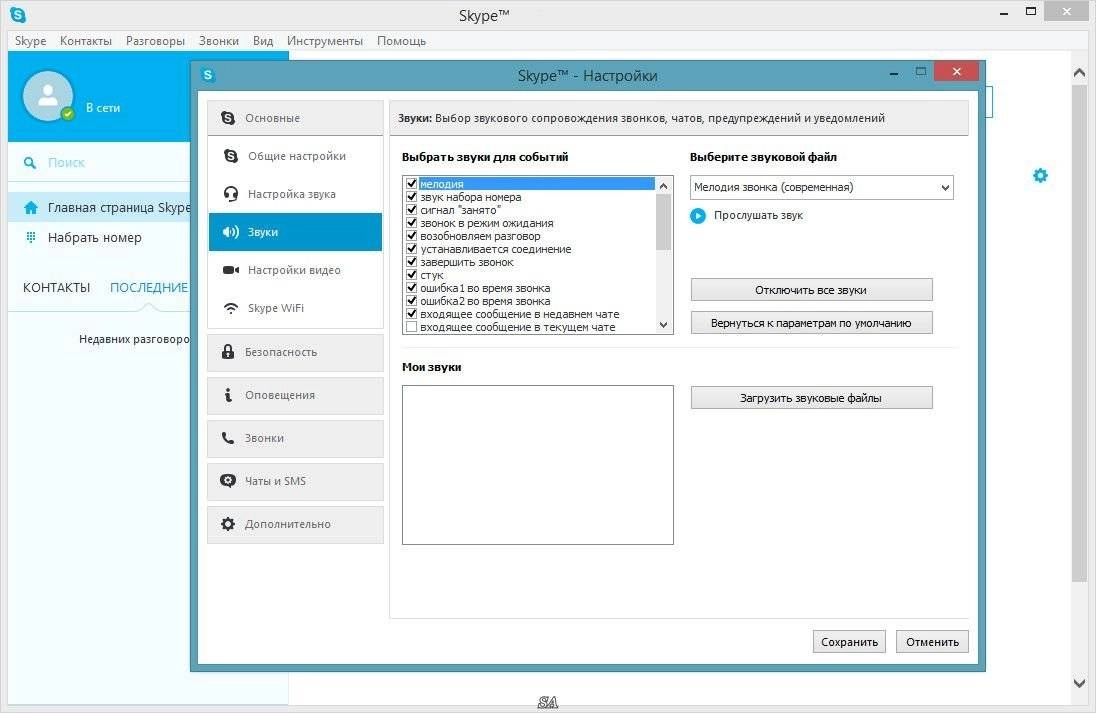Minimize the Skype settings dialog
This screenshot has height=713, width=1096.
point(893,72)
